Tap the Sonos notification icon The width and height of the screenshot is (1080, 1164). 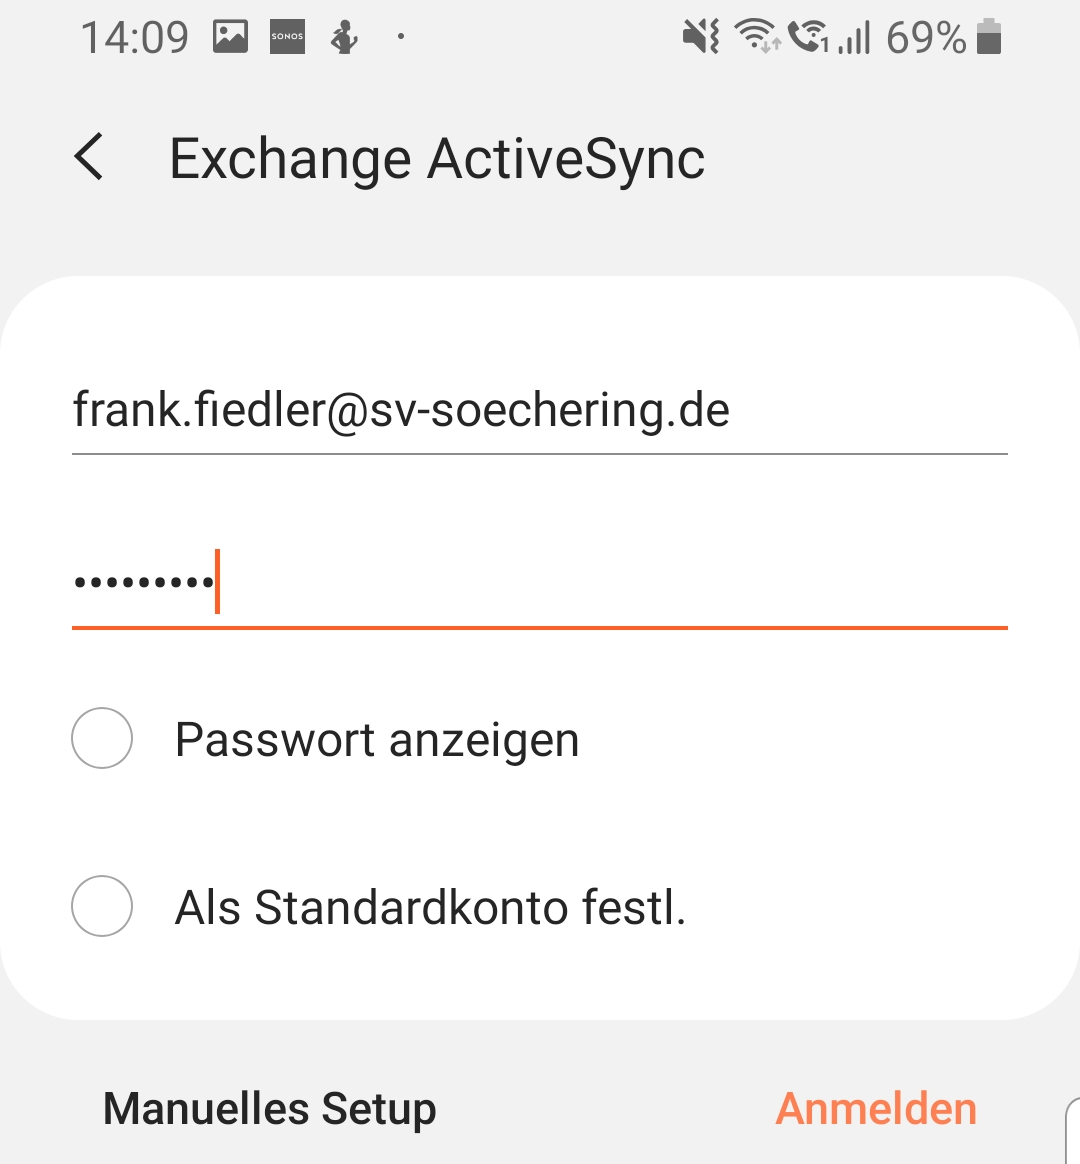click(287, 37)
